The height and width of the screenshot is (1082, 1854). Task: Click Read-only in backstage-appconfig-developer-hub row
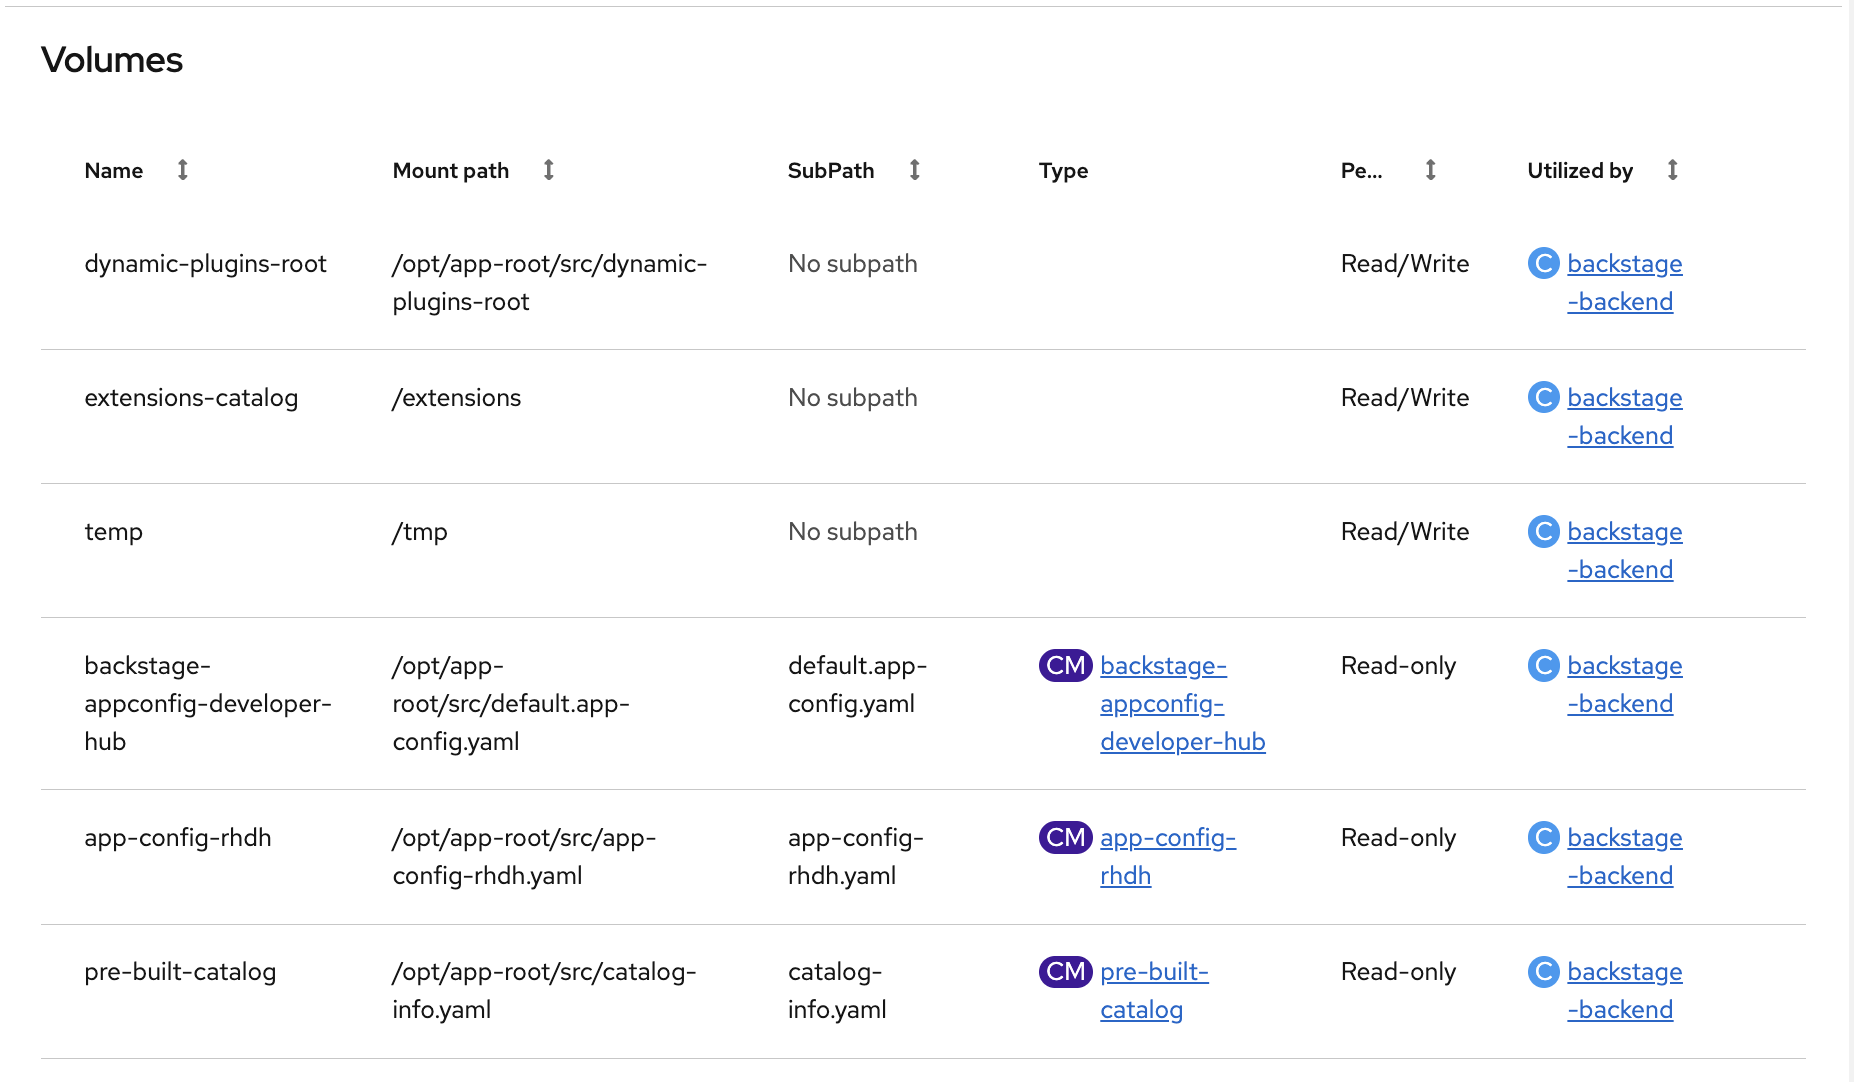point(1398,666)
